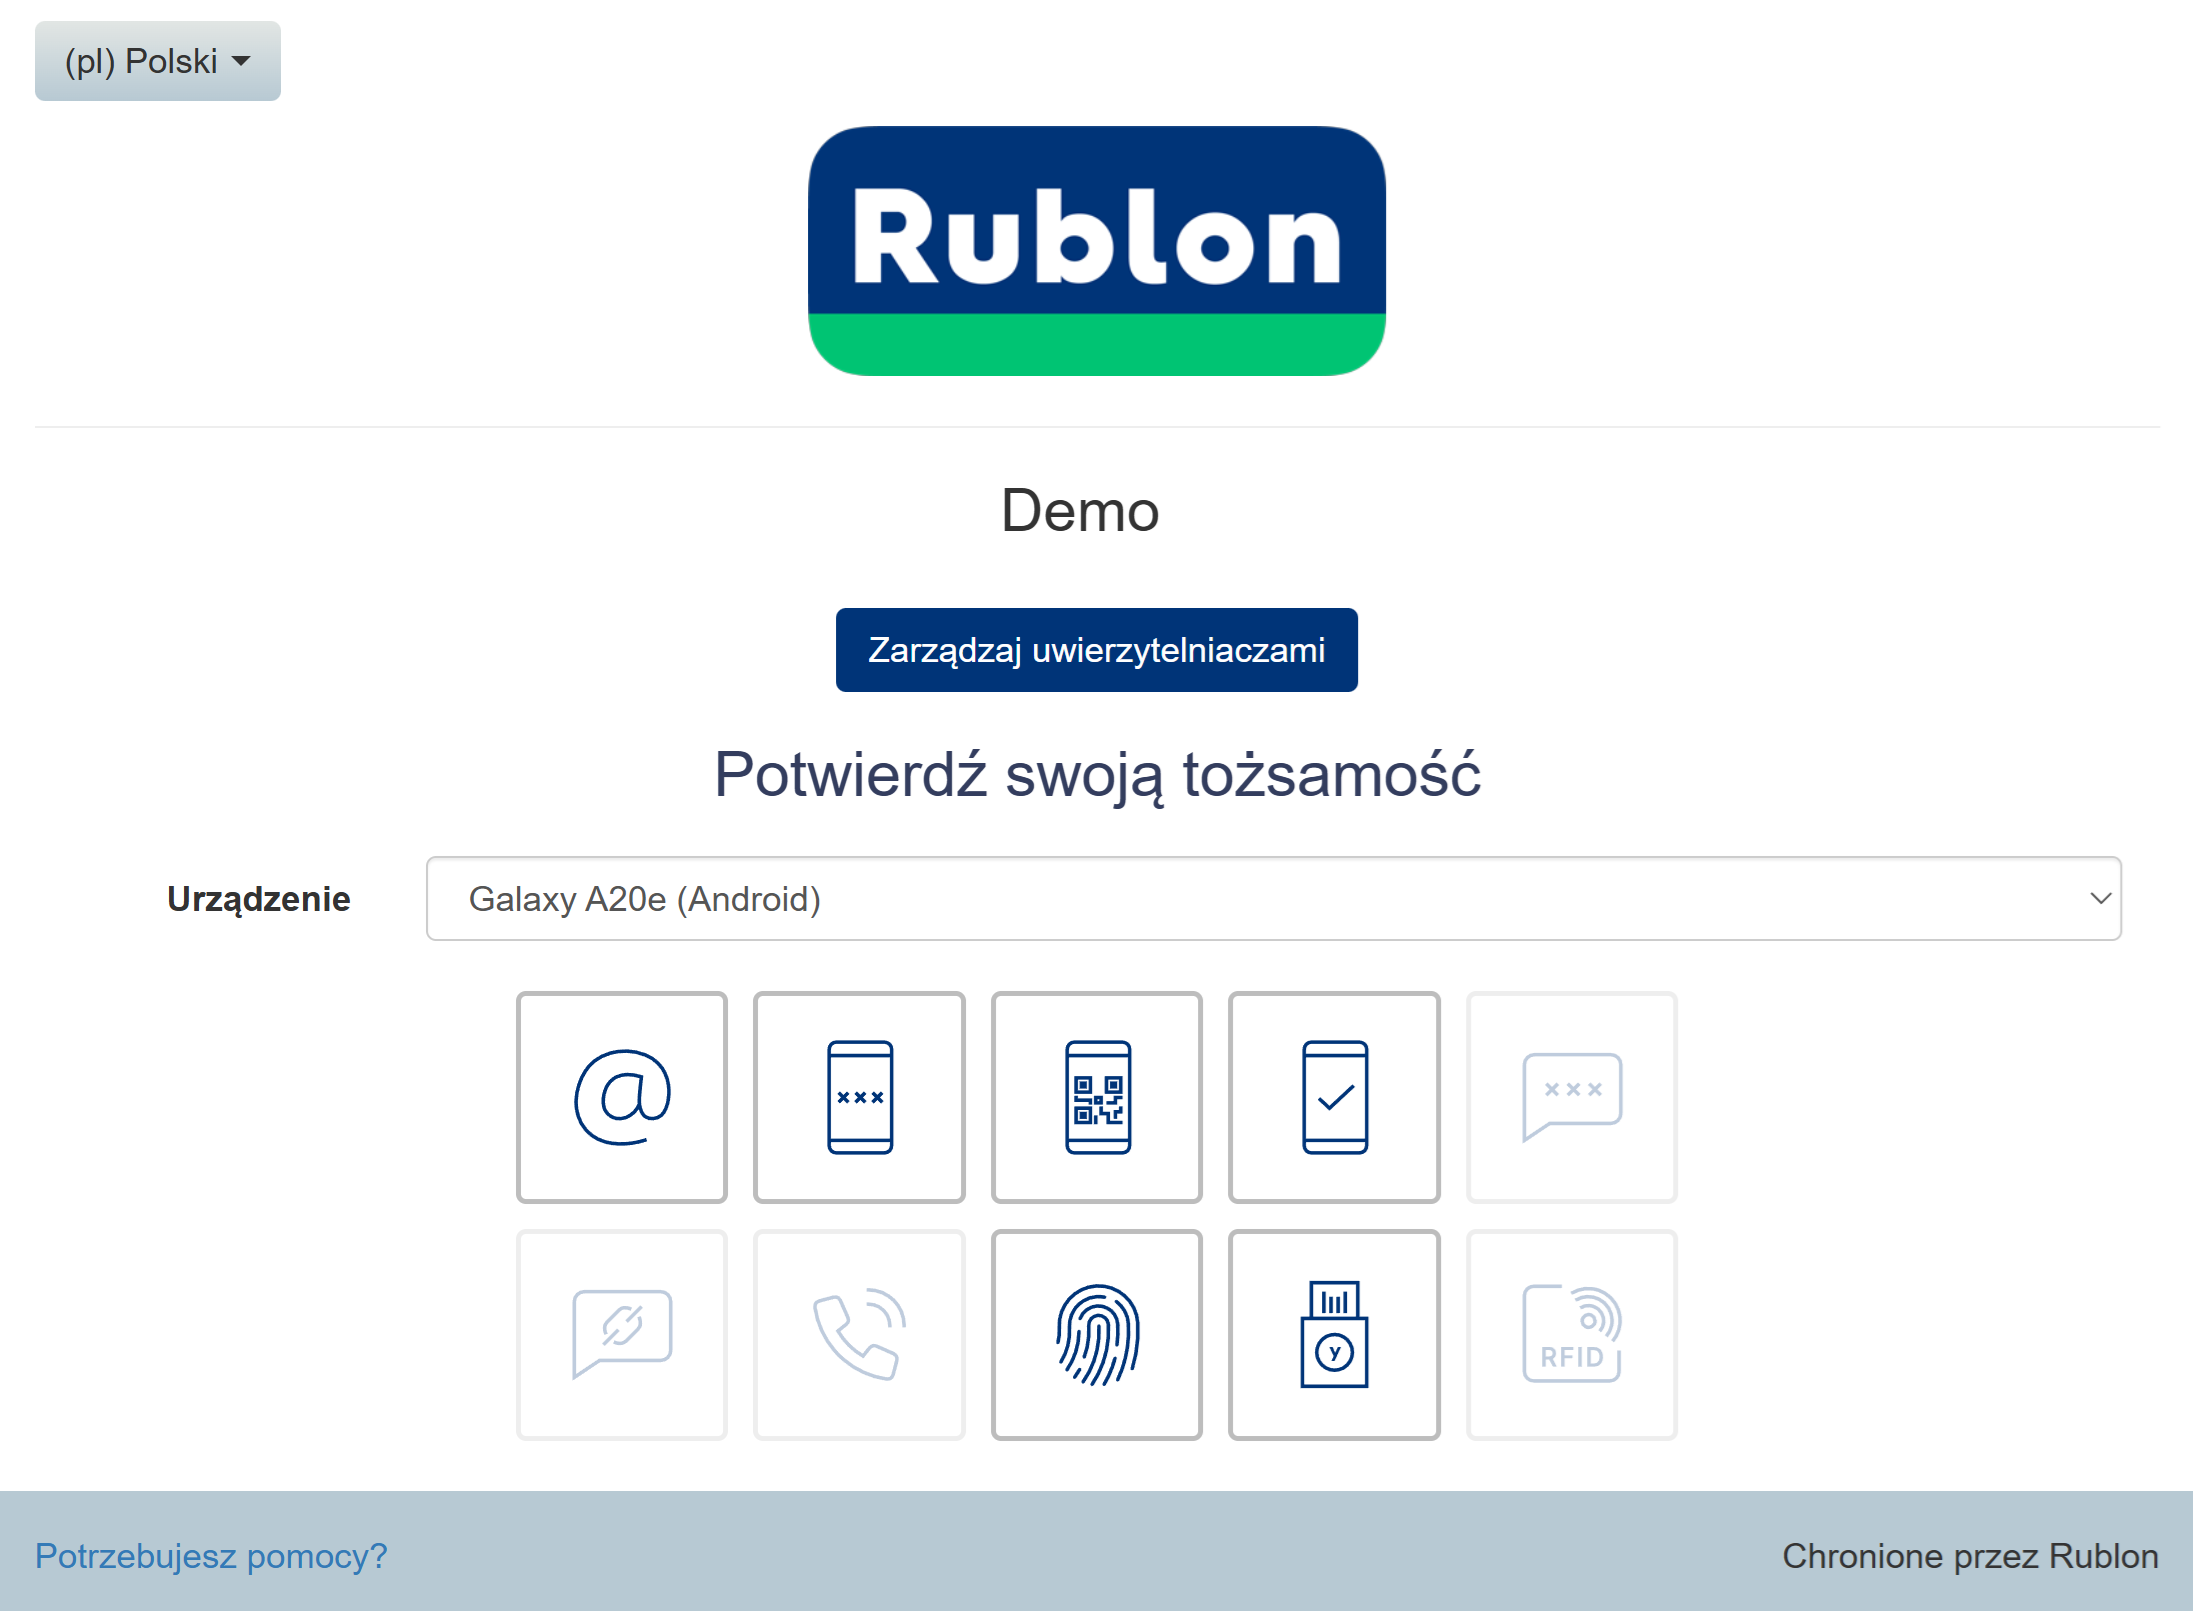Select the Email link authentication method
The height and width of the screenshot is (1611, 2193).
pyautogui.click(x=621, y=1097)
